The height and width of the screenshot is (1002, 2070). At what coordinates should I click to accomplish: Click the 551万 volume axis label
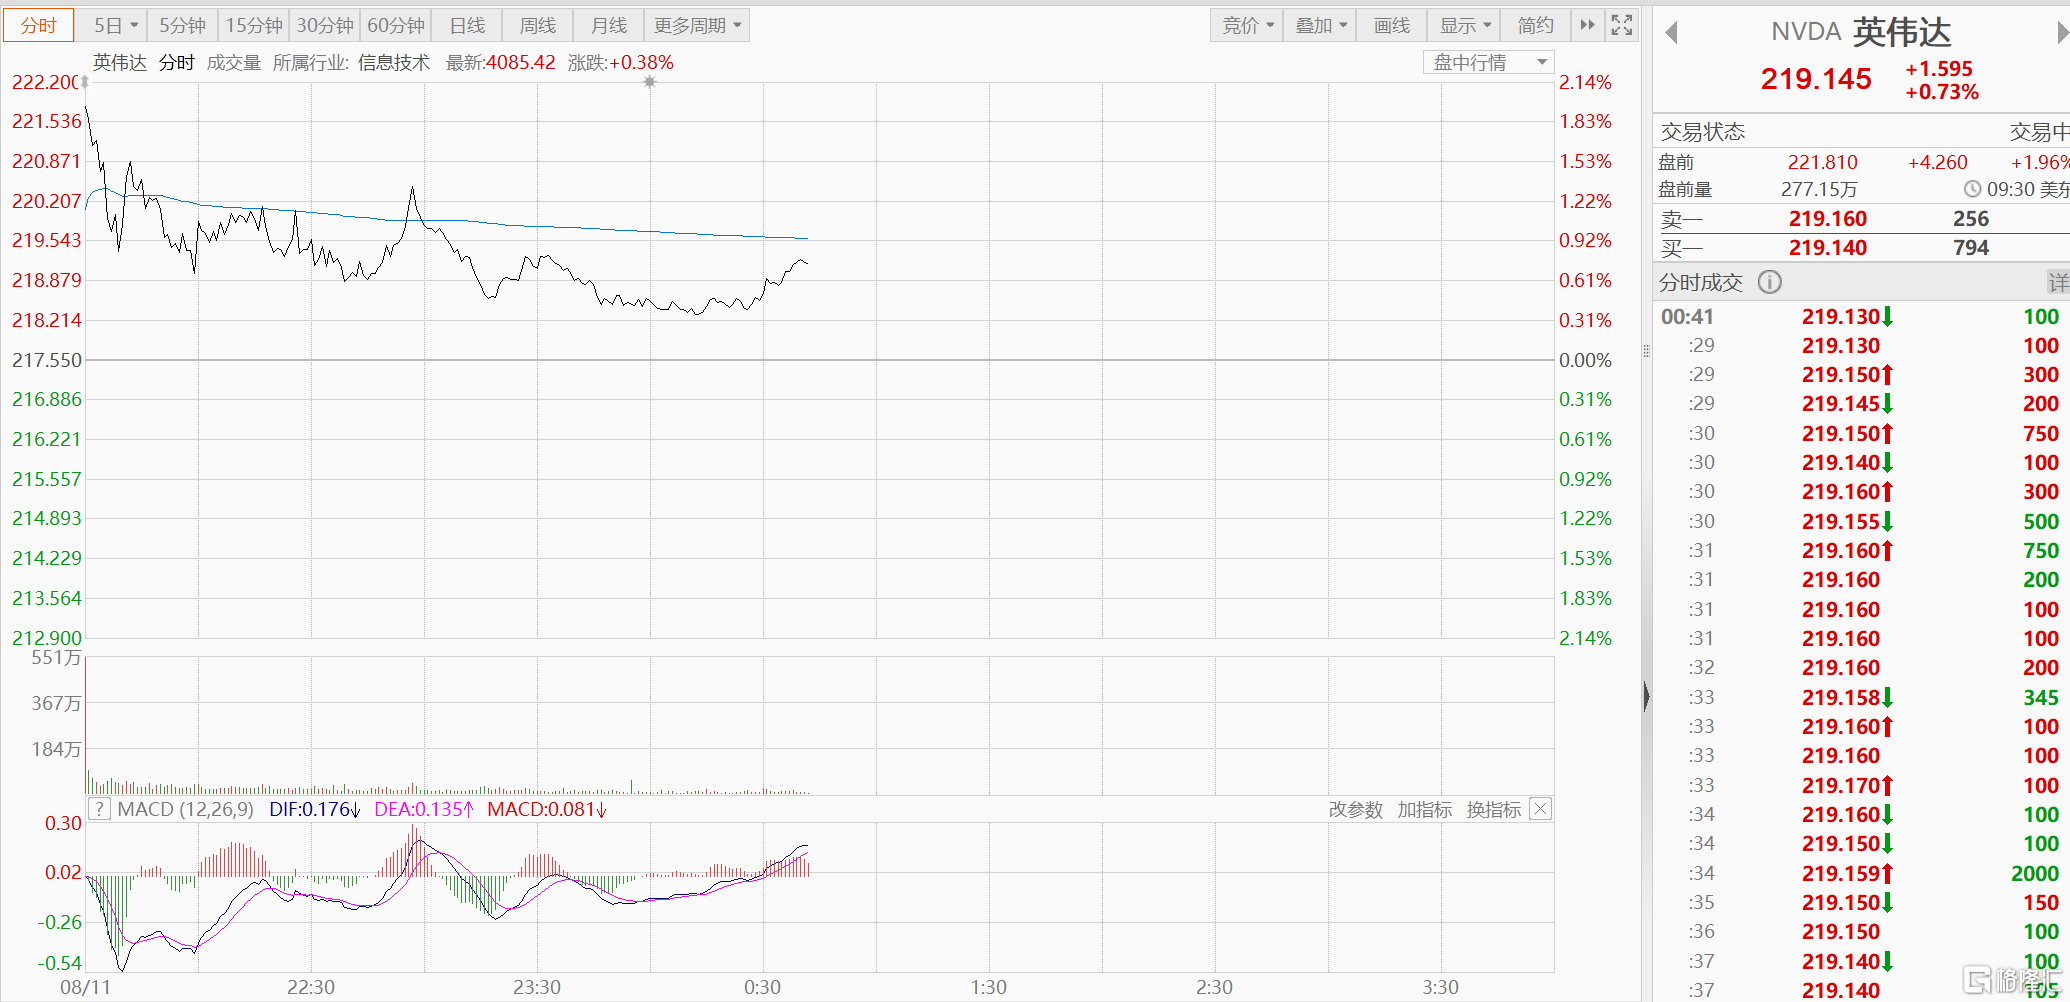tap(56, 658)
